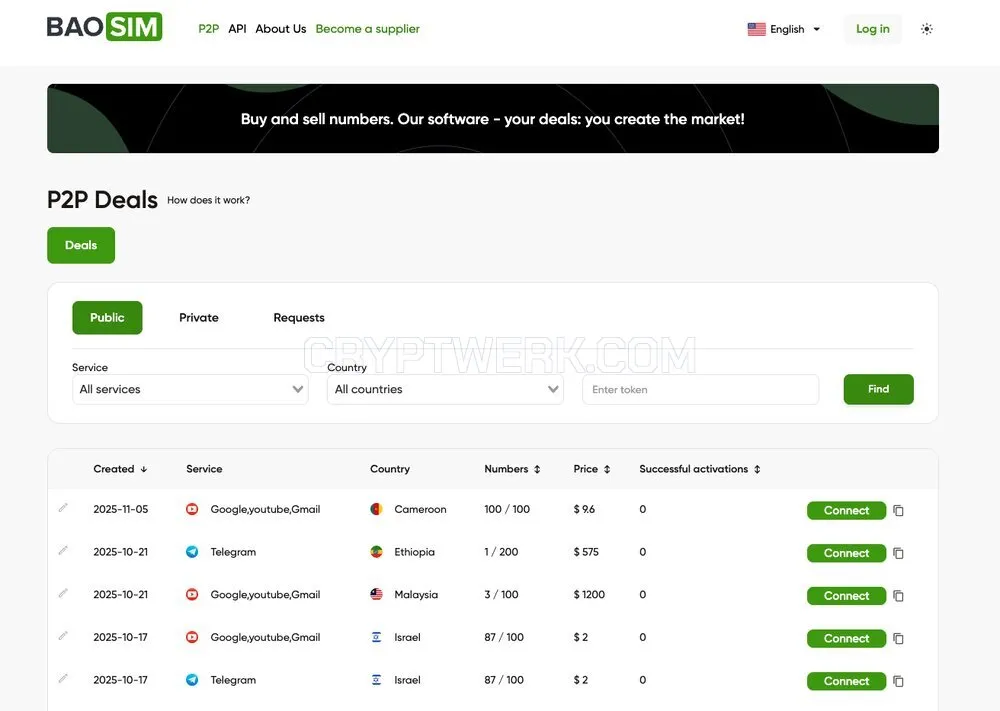Click edit pencil for the Ethiopia deal

tap(63, 550)
